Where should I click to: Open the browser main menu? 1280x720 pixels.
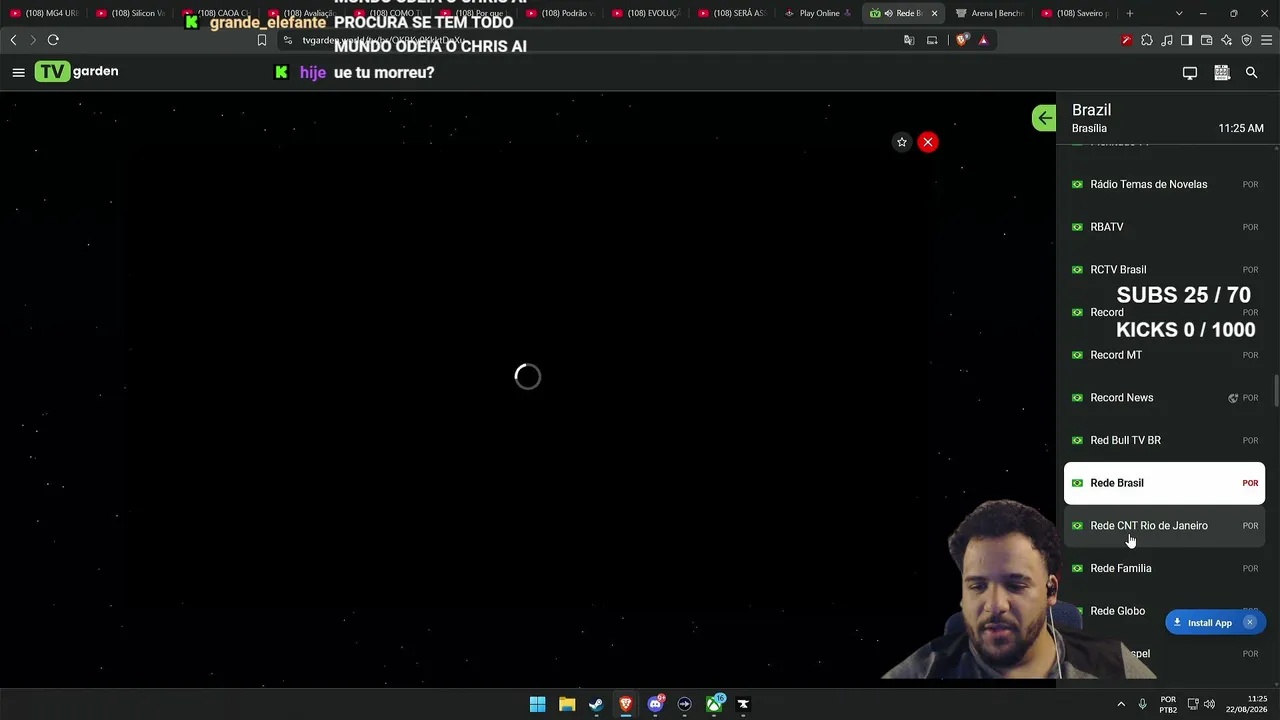pyautogui.click(x=1266, y=40)
